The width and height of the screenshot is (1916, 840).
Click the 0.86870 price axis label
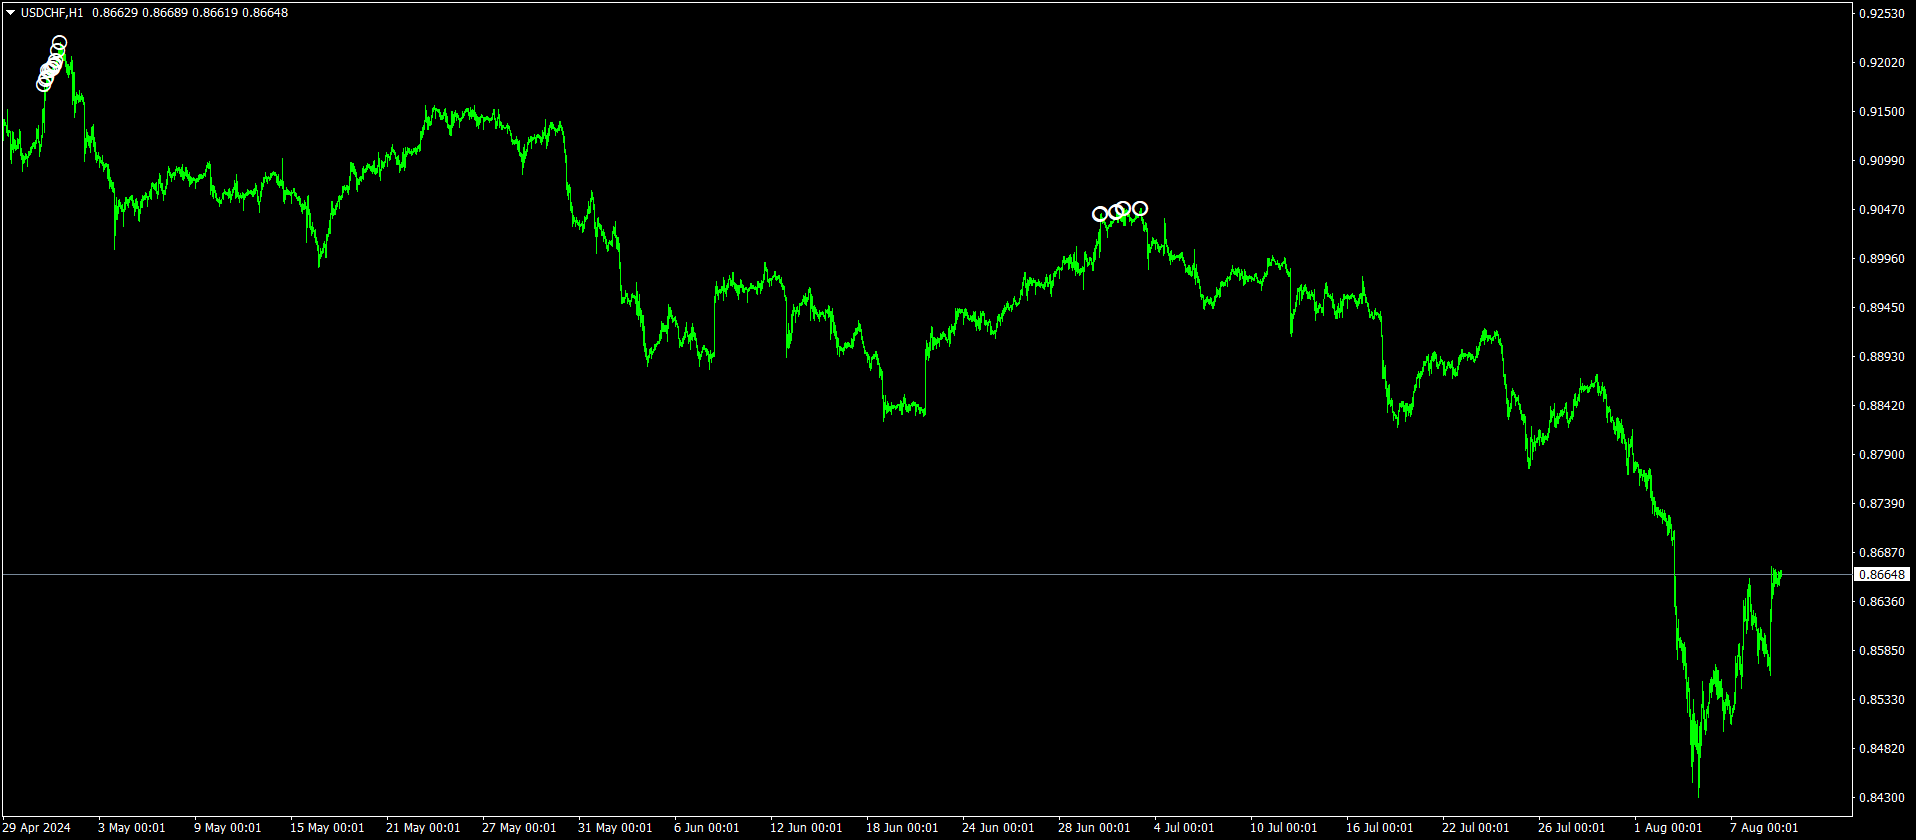point(1881,553)
